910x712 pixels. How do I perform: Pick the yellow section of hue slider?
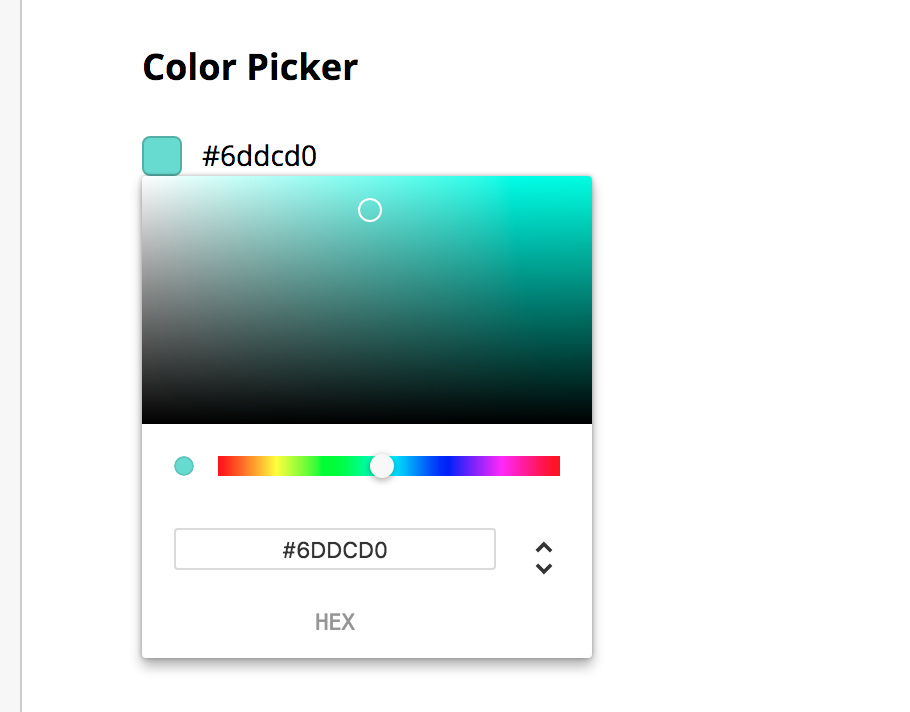[x=275, y=466]
